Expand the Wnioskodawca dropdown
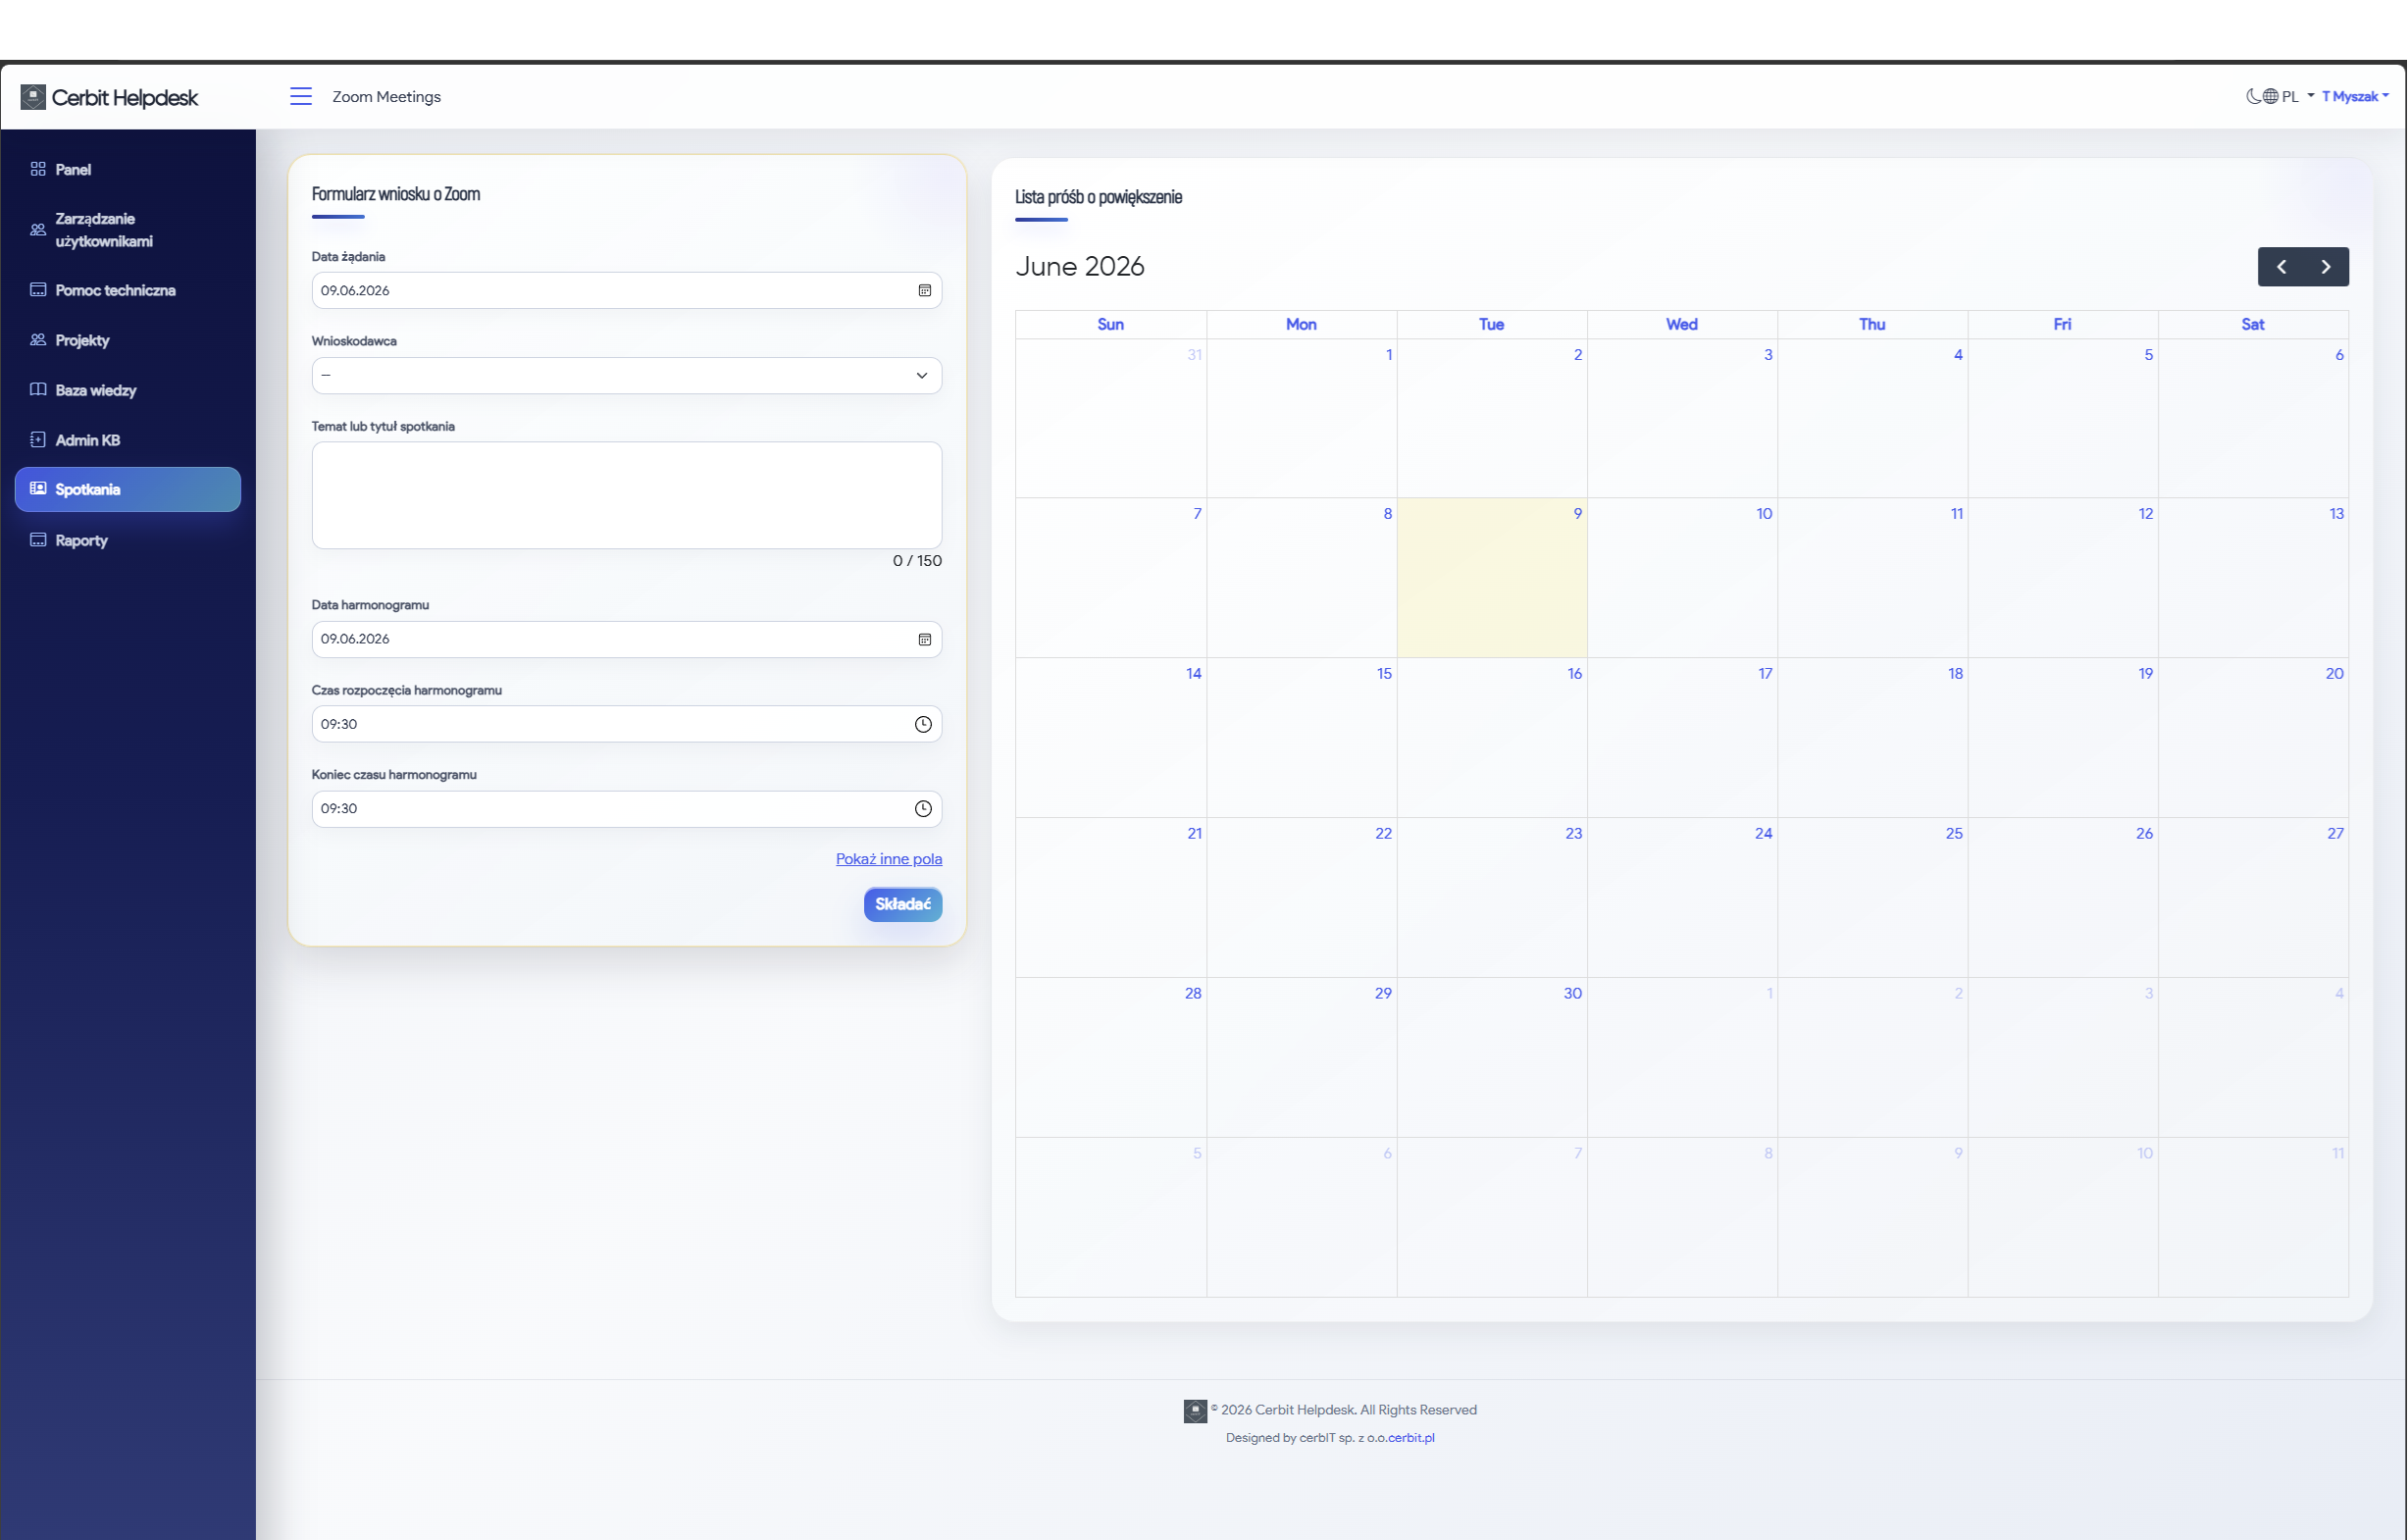Screen dimensions: 2408x1540 [627, 376]
